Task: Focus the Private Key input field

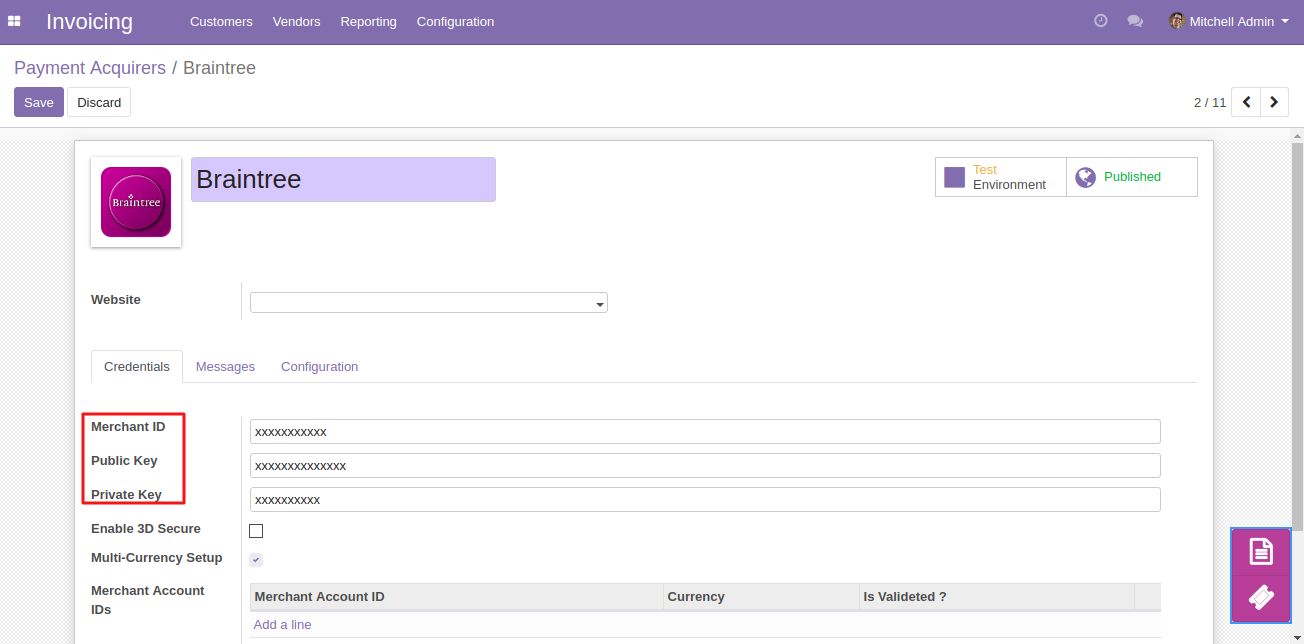Action: click(705, 499)
